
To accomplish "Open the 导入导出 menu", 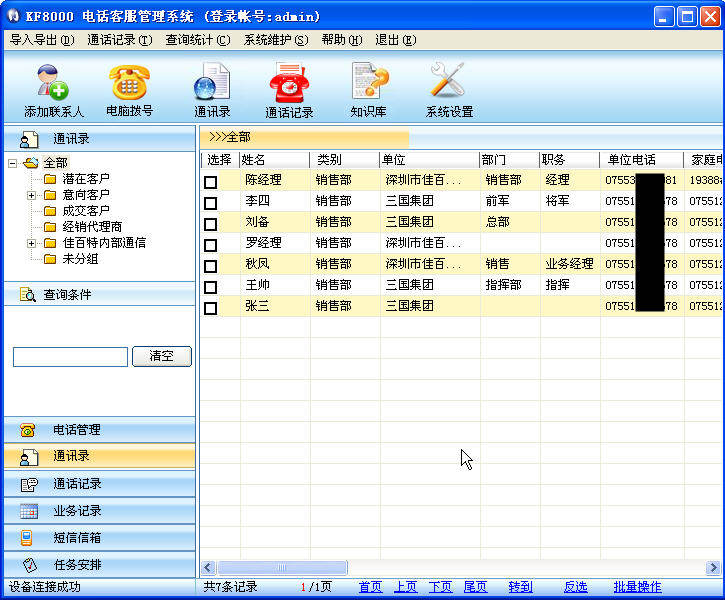I will [x=42, y=40].
